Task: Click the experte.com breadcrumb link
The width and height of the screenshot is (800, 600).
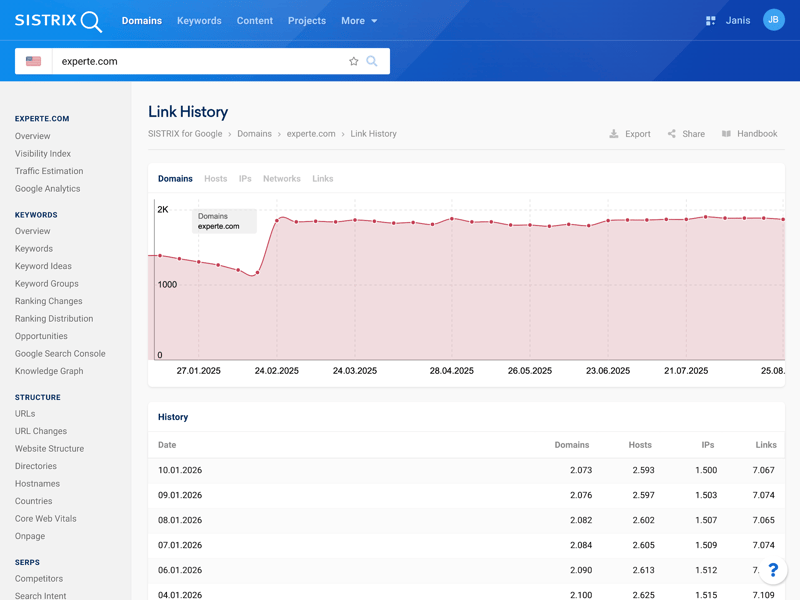Action: pos(311,134)
